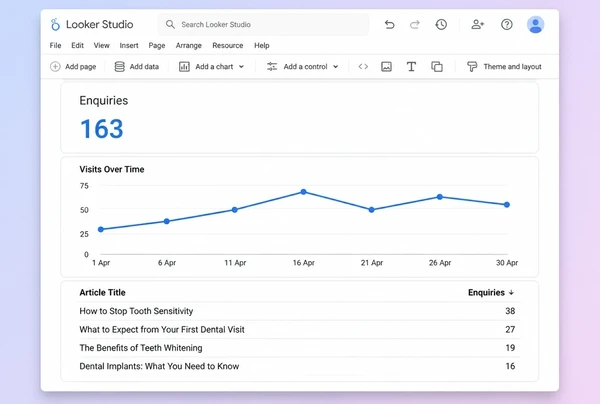Viewport: 600px width, 404px height.
Task: Open version history clock icon
Action: point(441,24)
